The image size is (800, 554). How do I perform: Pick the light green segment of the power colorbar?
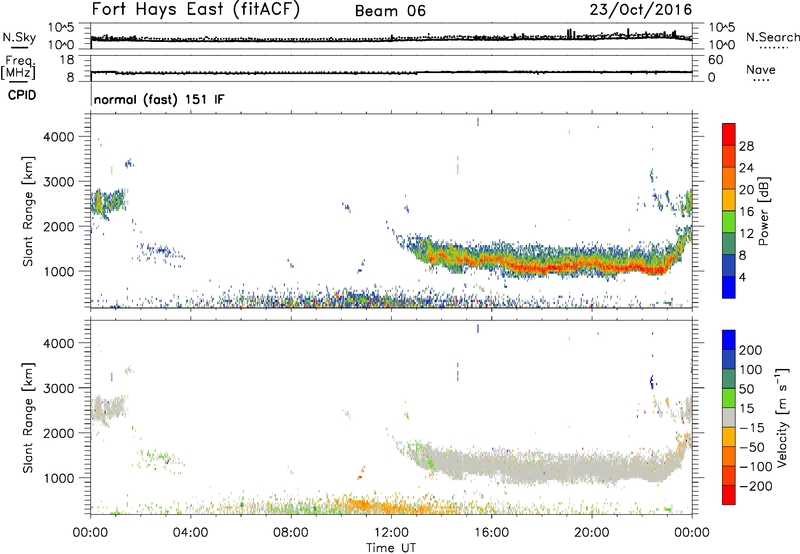[729, 221]
